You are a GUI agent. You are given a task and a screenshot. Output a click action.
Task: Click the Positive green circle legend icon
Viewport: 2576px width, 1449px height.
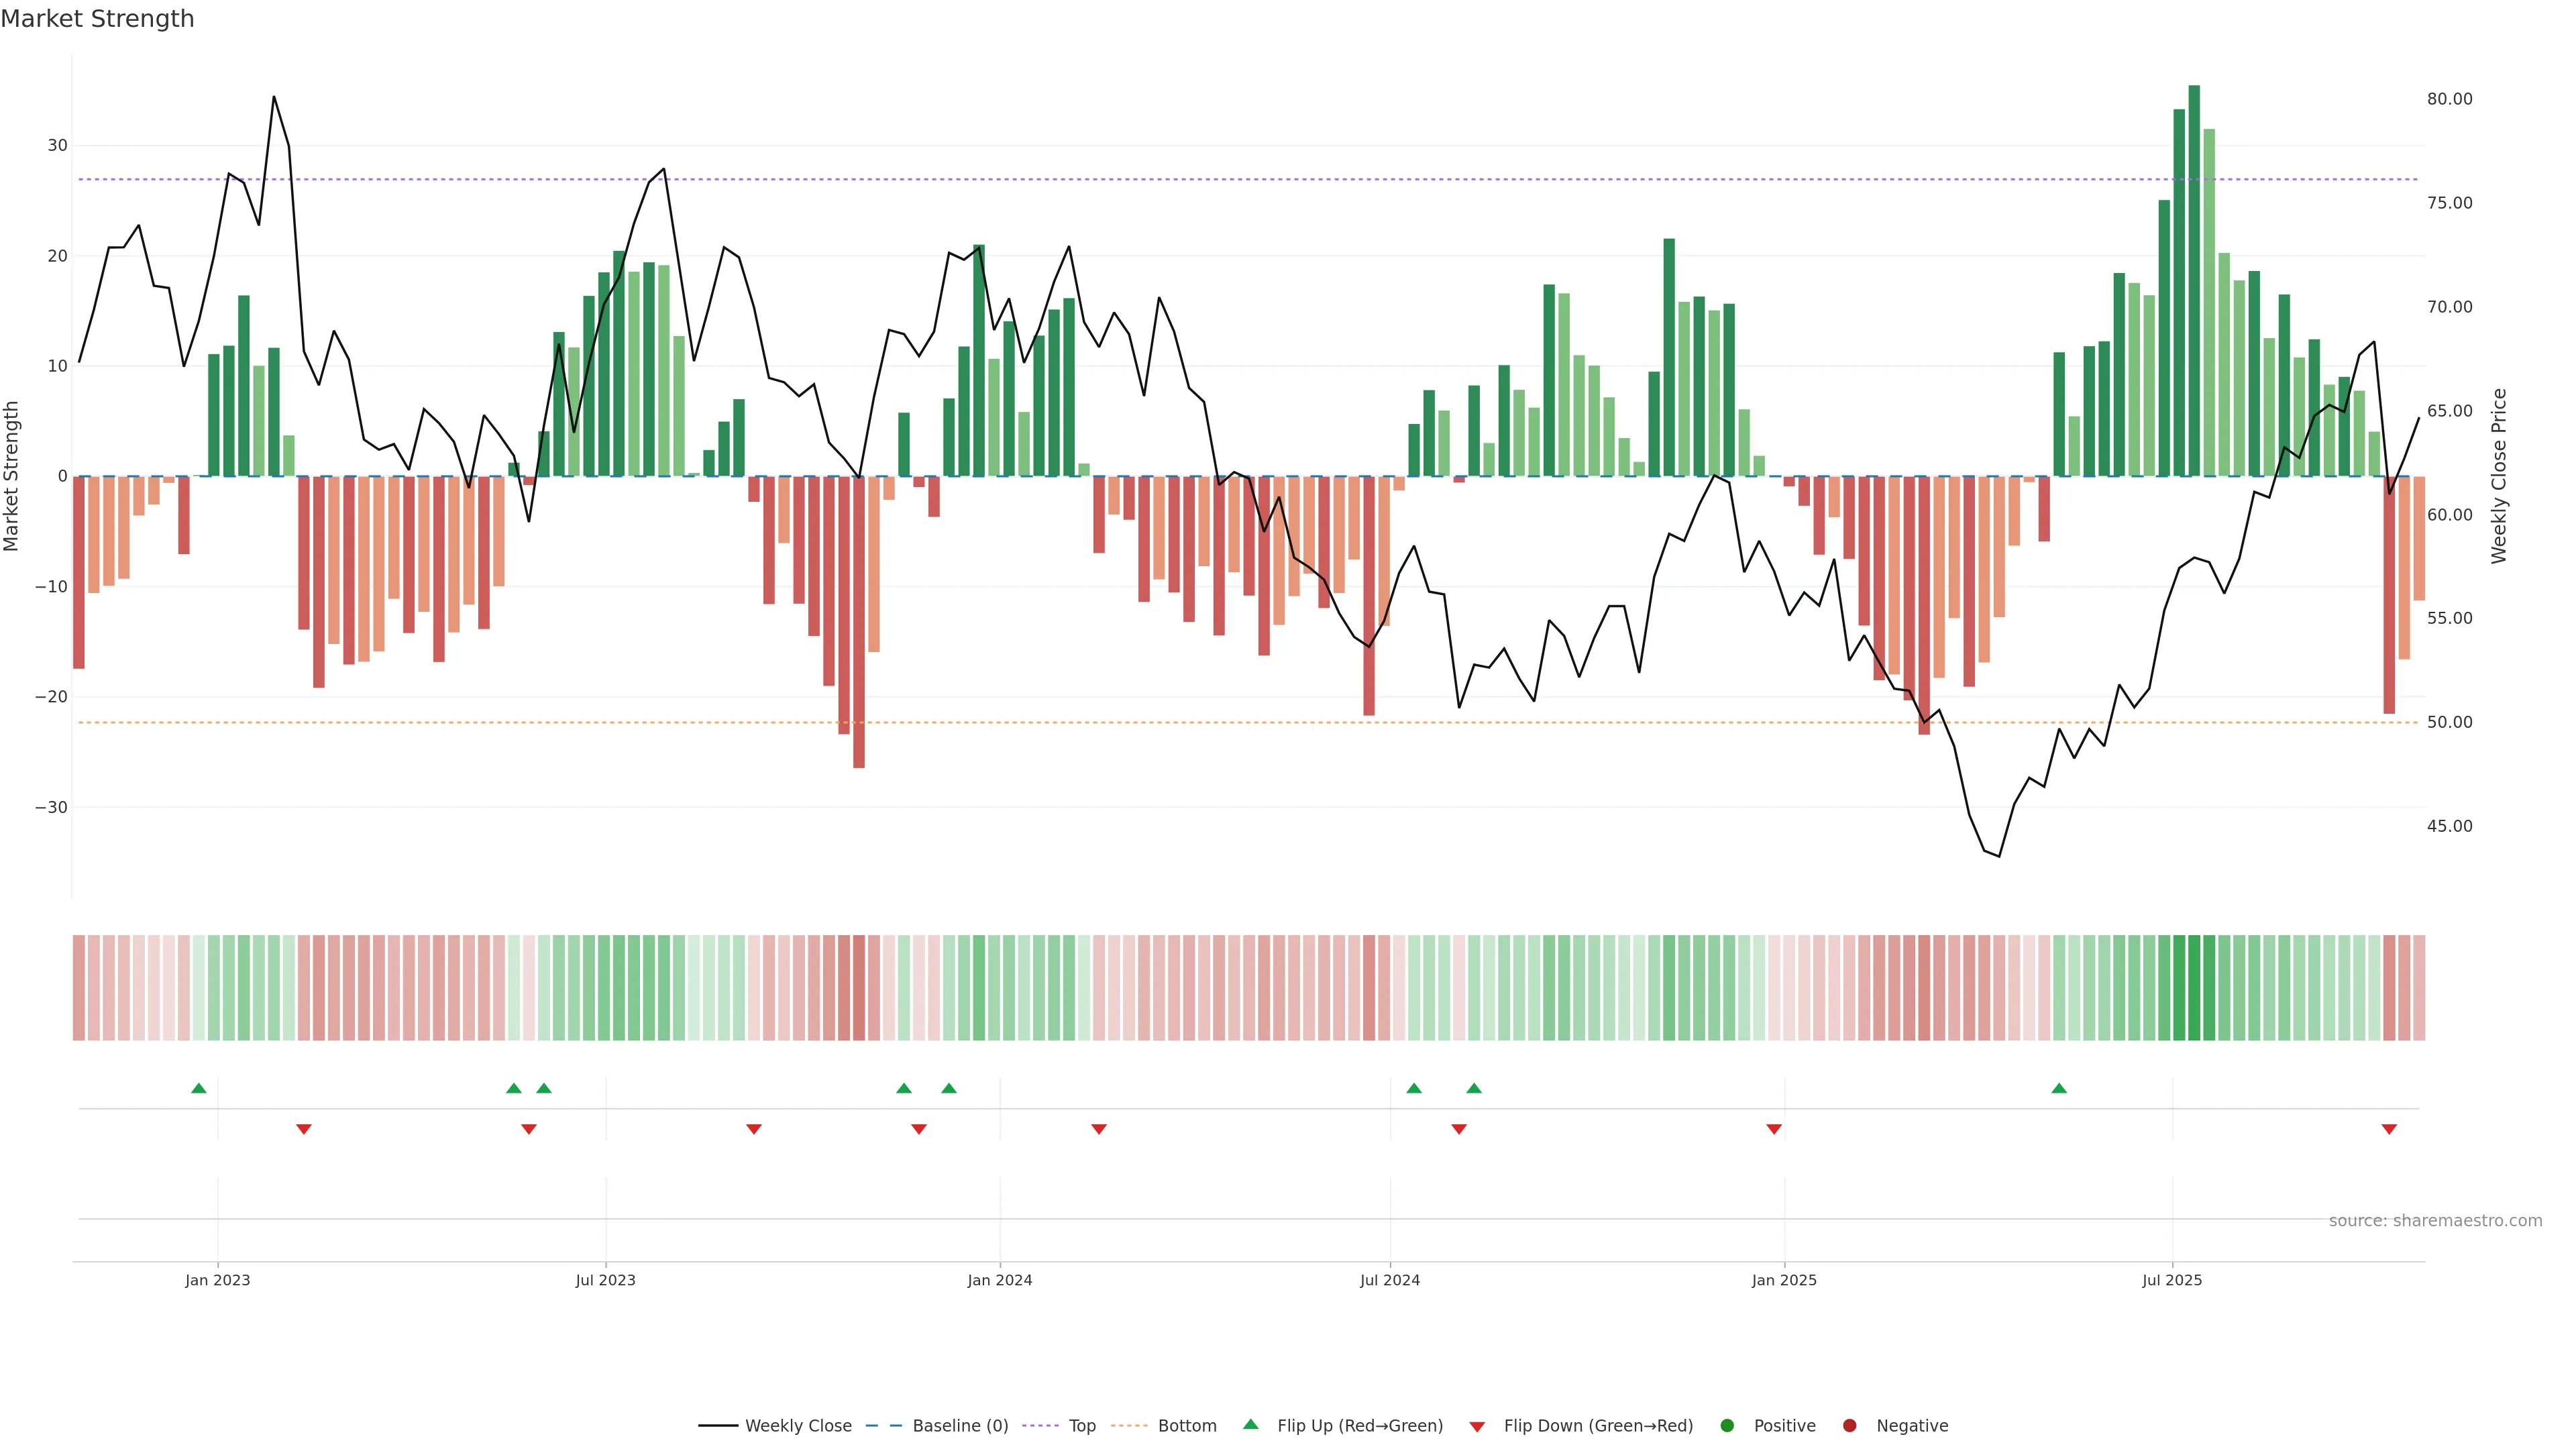click(1727, 1426)
